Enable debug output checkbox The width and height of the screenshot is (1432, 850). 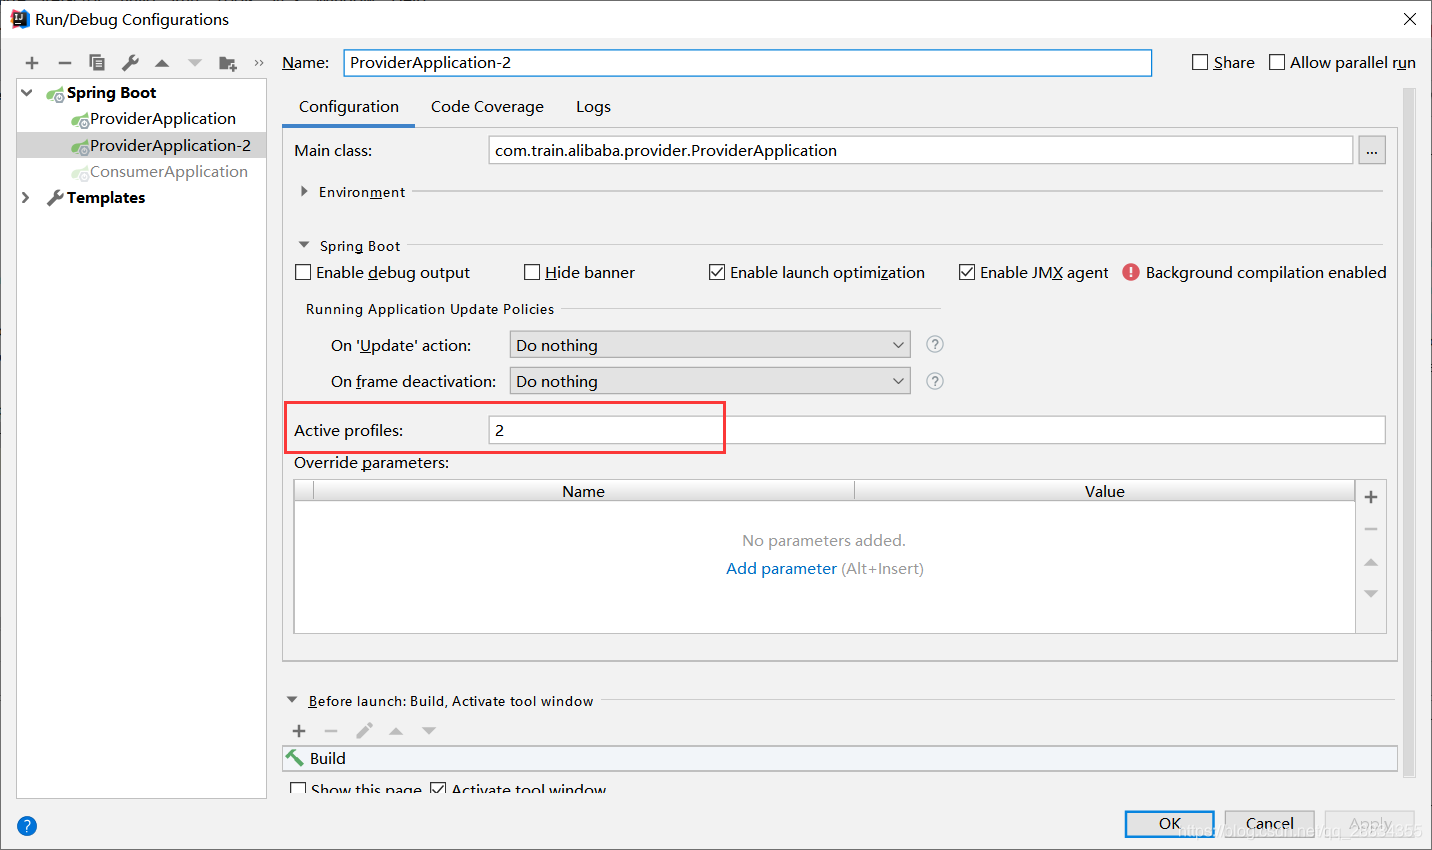point(303,272)
